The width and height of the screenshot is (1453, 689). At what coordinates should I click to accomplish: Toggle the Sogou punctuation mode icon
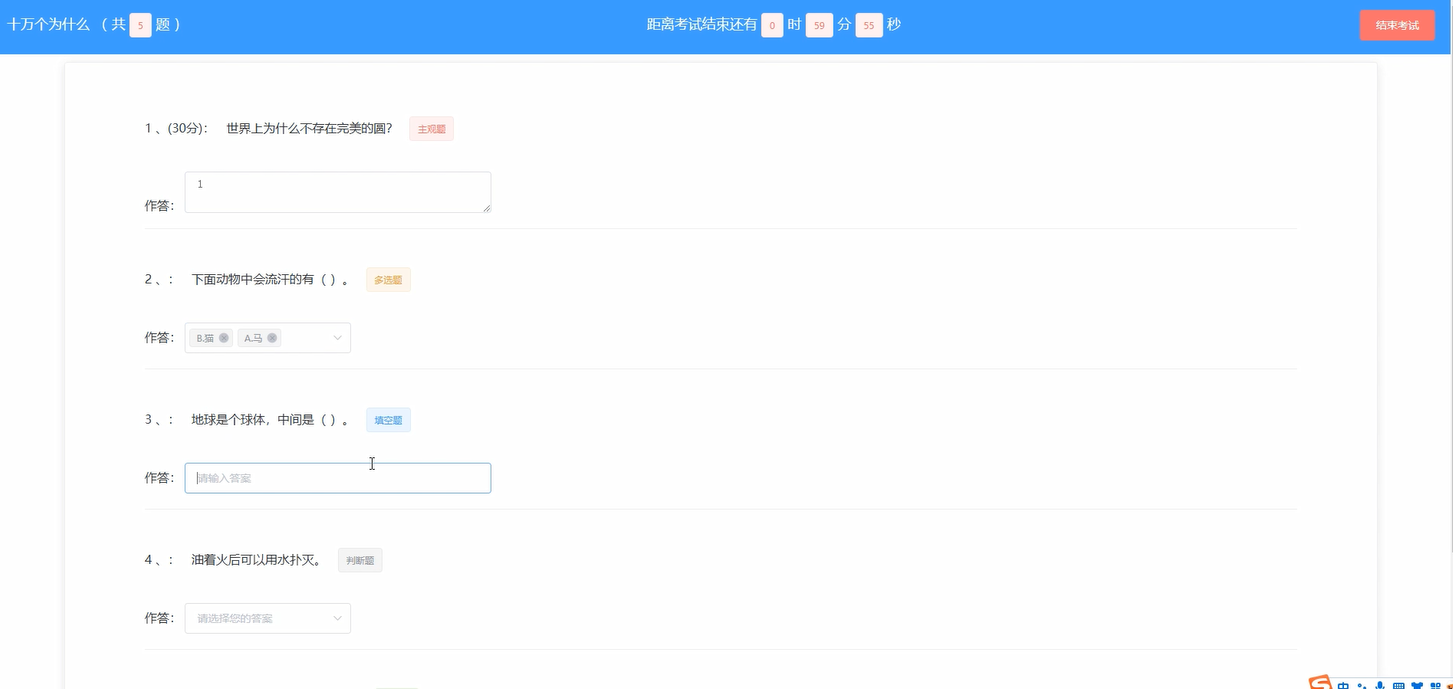pos(1361,685)
